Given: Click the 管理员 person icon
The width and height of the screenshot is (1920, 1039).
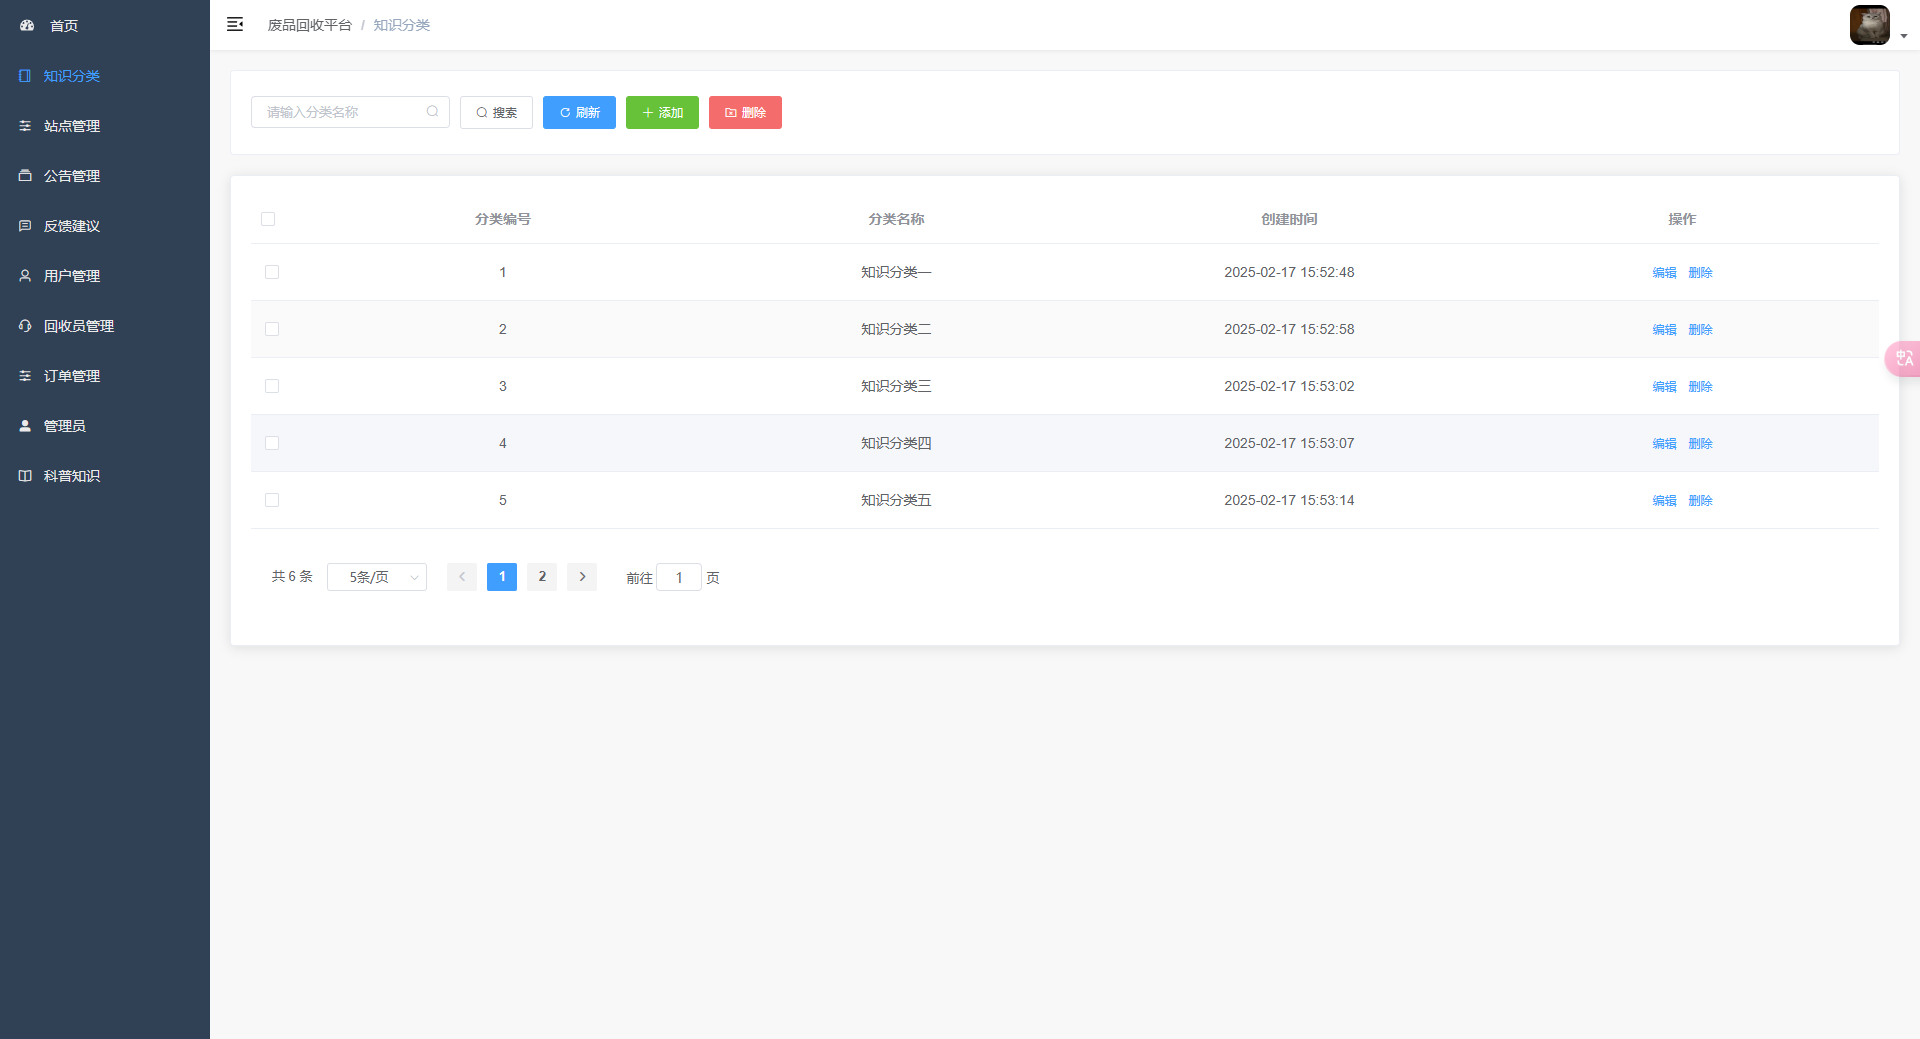Looking at the screenshot, I should point(25,425).
